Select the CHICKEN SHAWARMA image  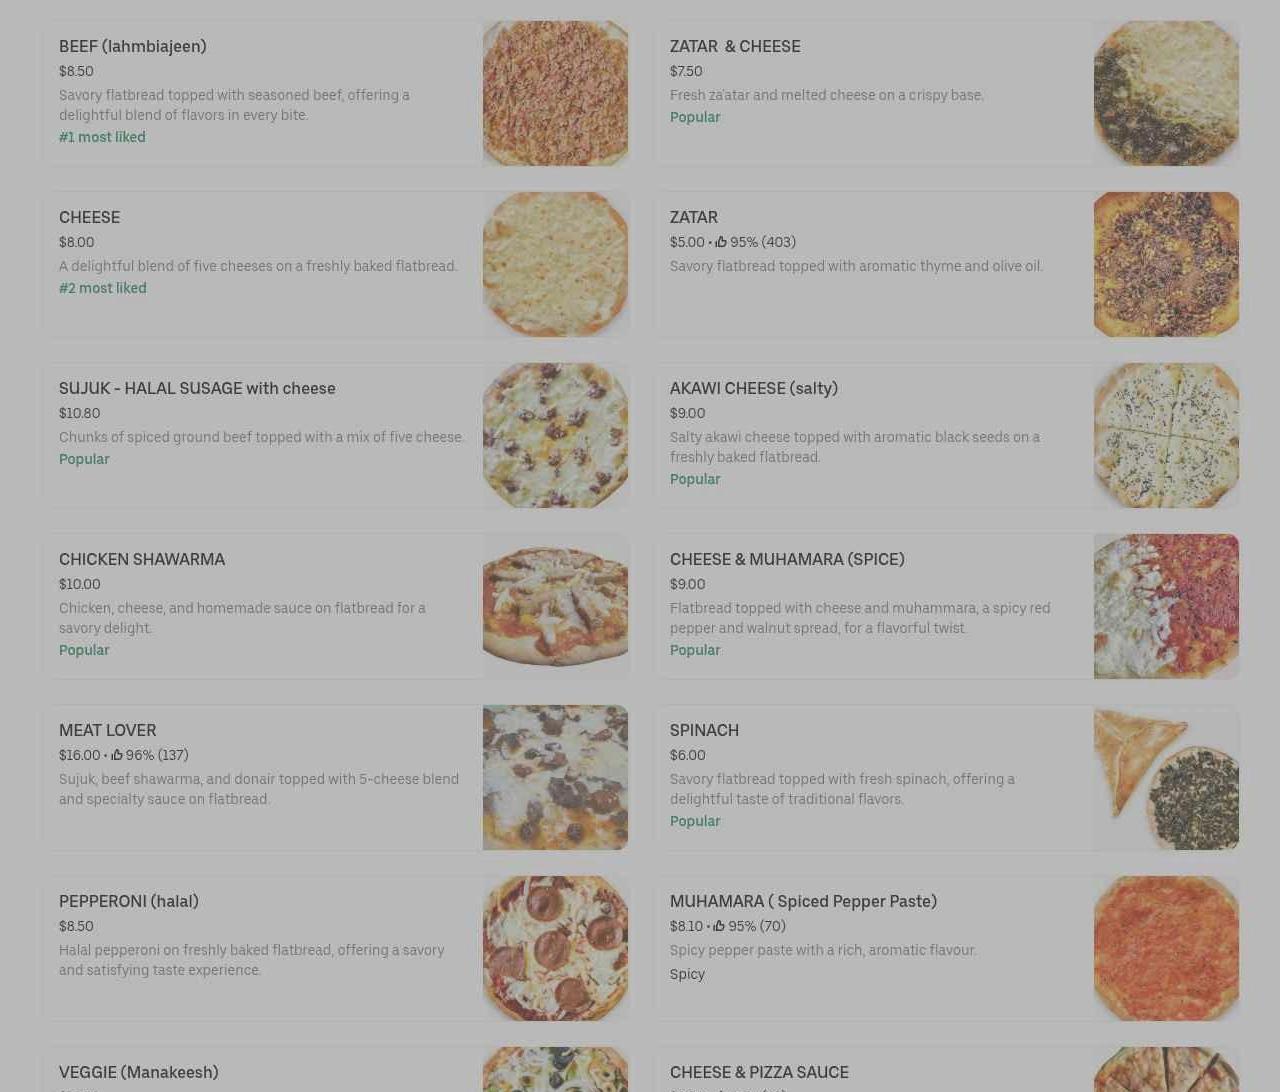click(555, 606)
